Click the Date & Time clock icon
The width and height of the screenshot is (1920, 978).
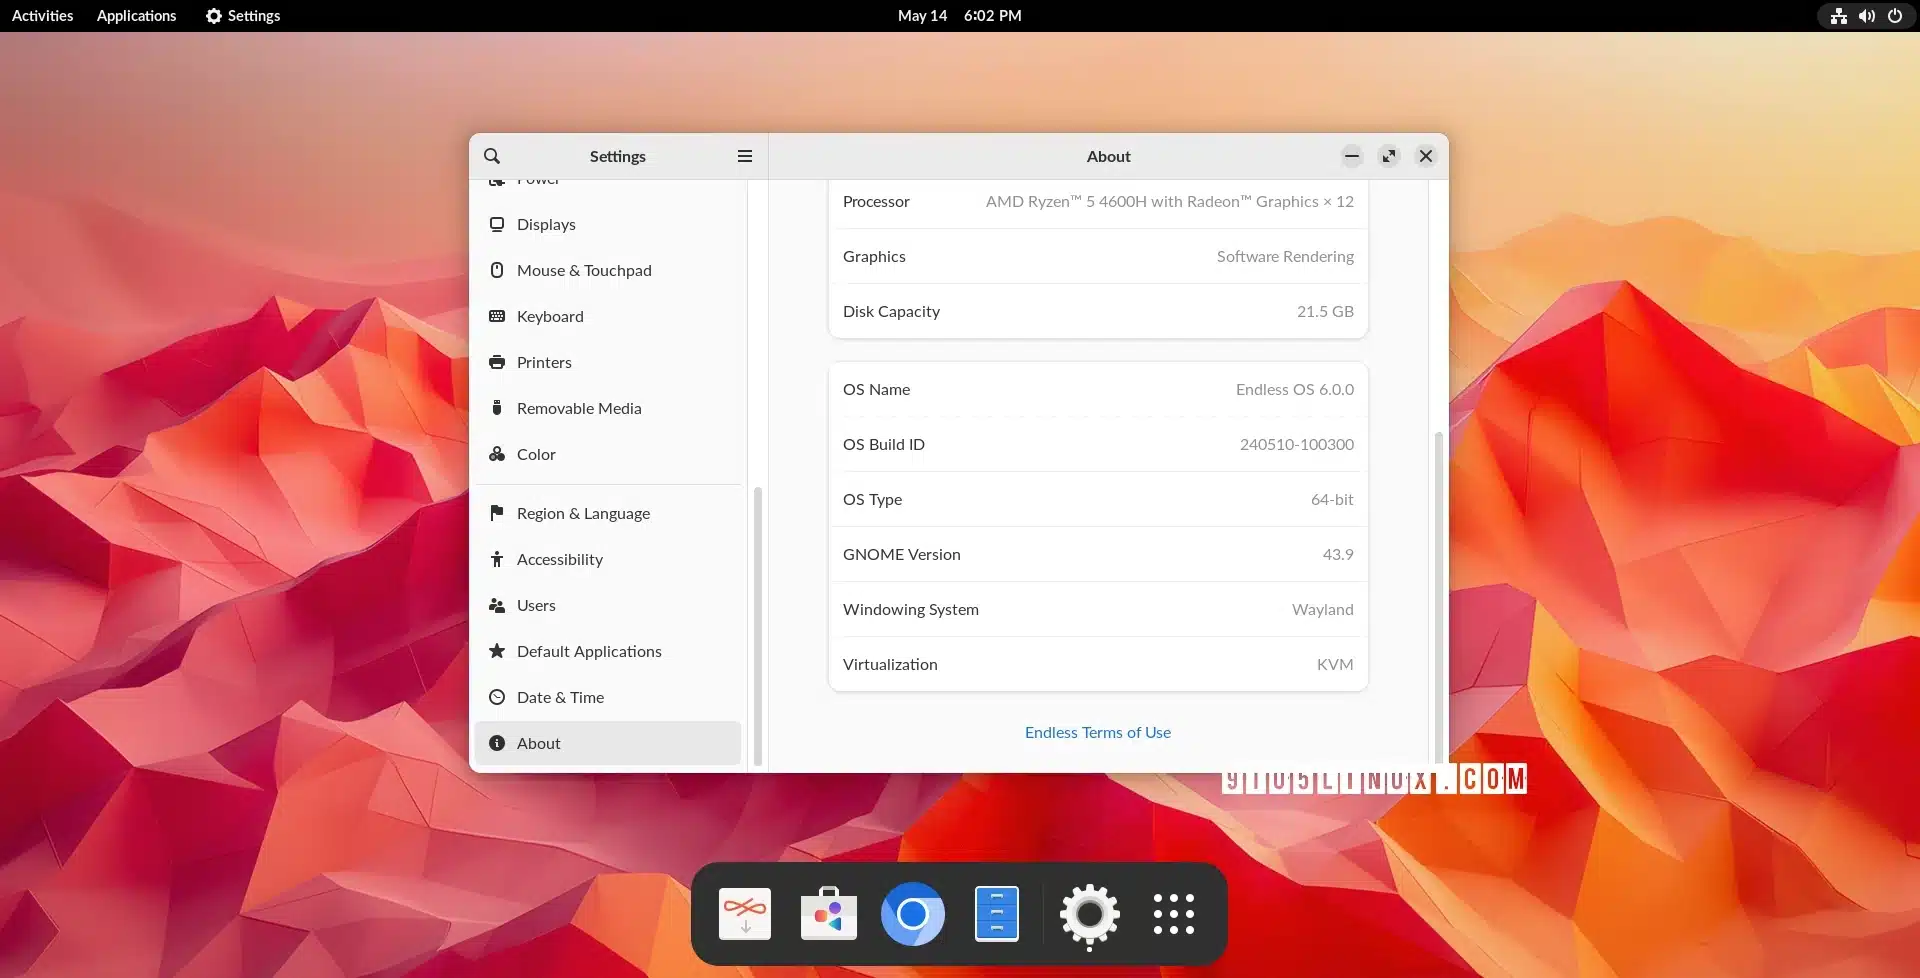497,697
